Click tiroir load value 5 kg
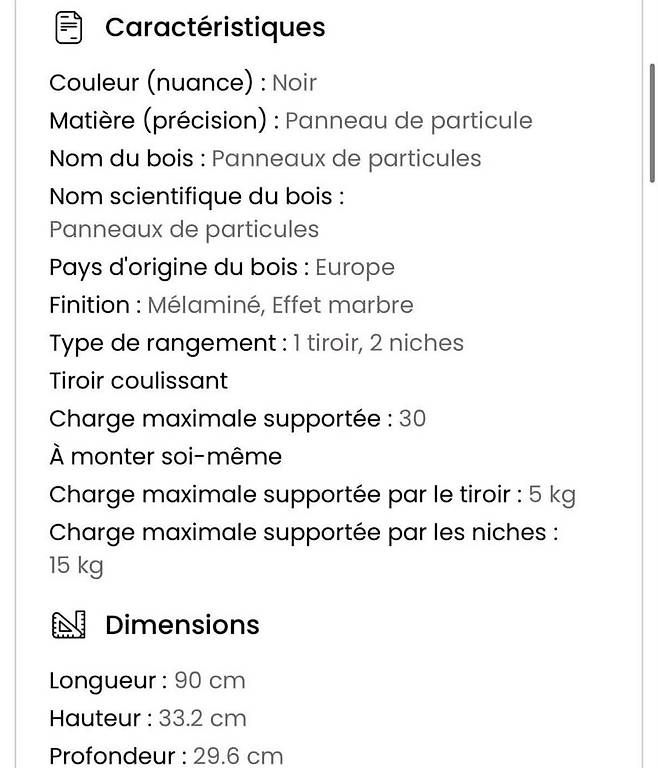The image size is (658, 768). [x=552, y=495]
